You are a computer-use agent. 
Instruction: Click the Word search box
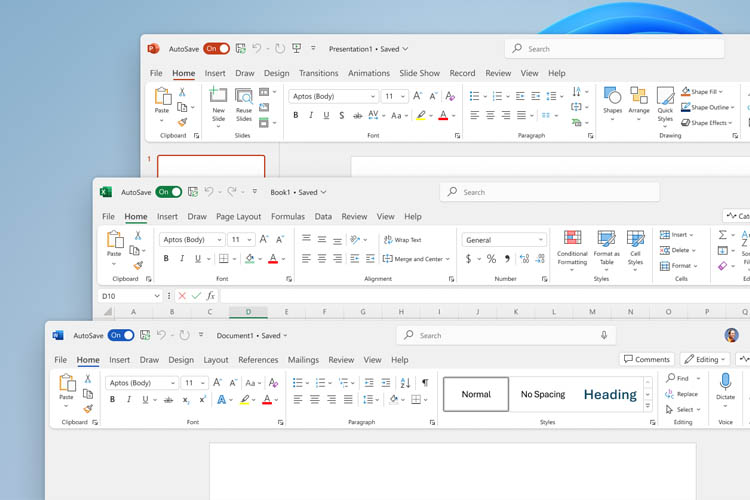[506, 335]
